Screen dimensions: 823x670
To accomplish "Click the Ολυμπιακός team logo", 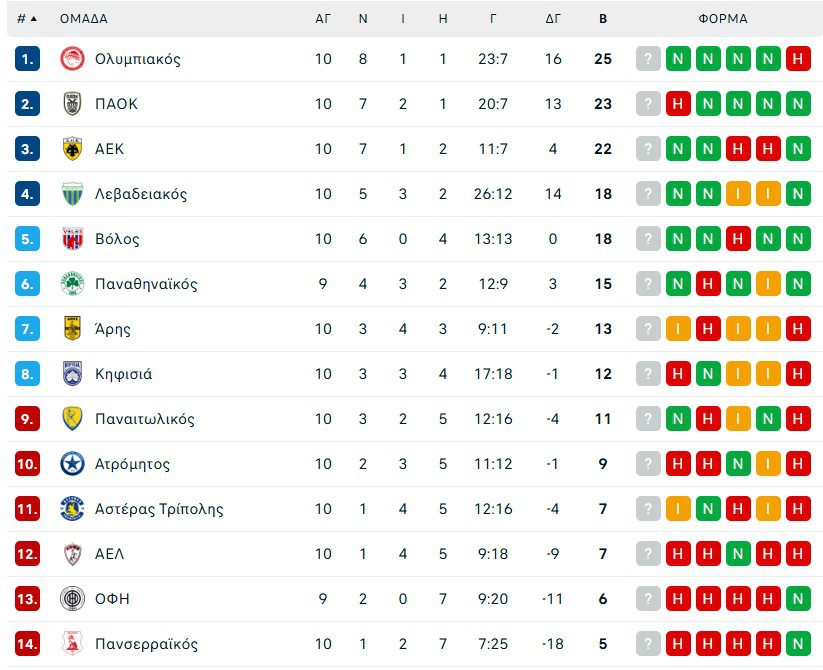I will (72, 59).
